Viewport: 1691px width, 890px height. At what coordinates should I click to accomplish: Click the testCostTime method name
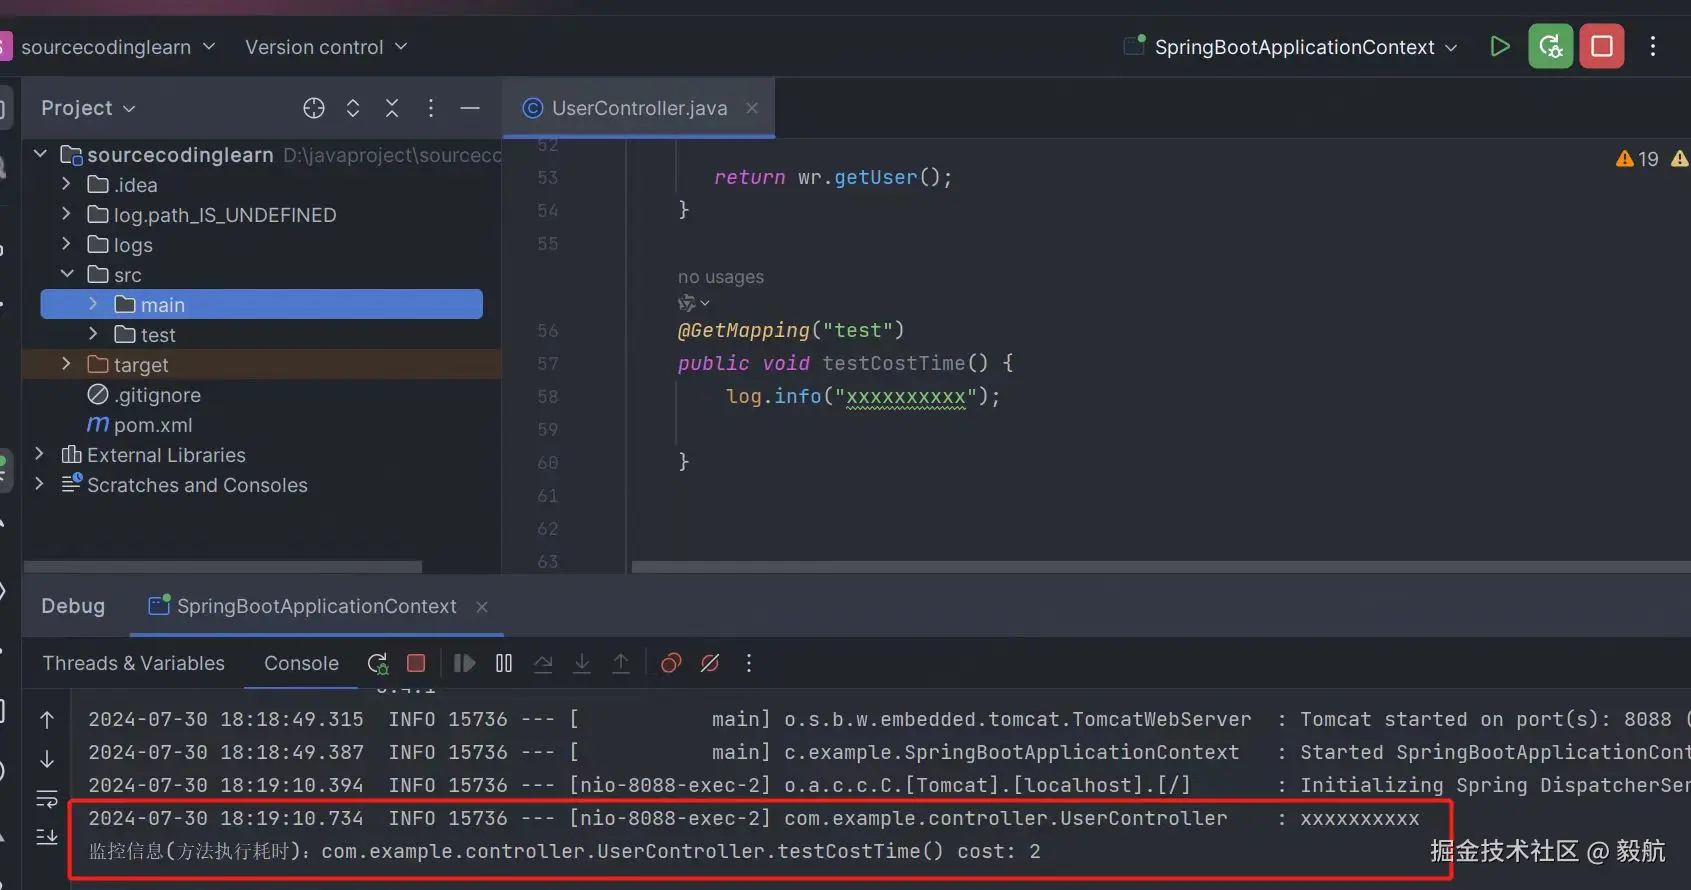[894, 363]
